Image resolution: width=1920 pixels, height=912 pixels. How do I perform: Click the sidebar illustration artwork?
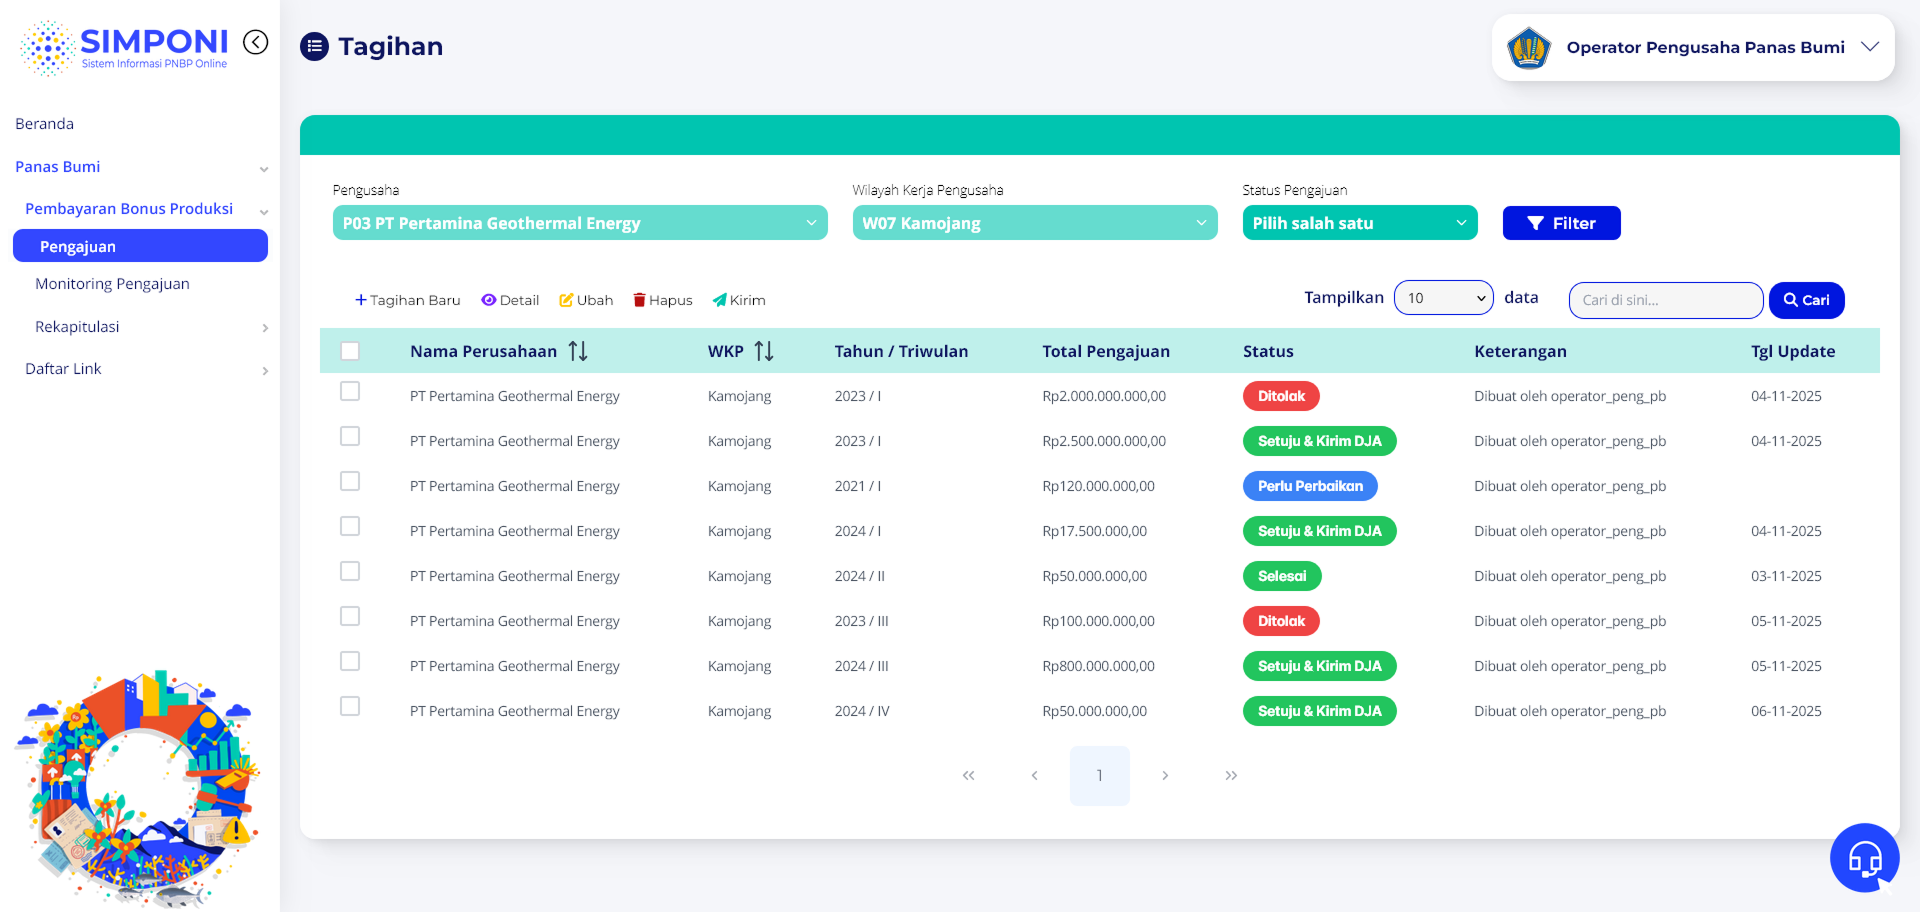(138, 788)
